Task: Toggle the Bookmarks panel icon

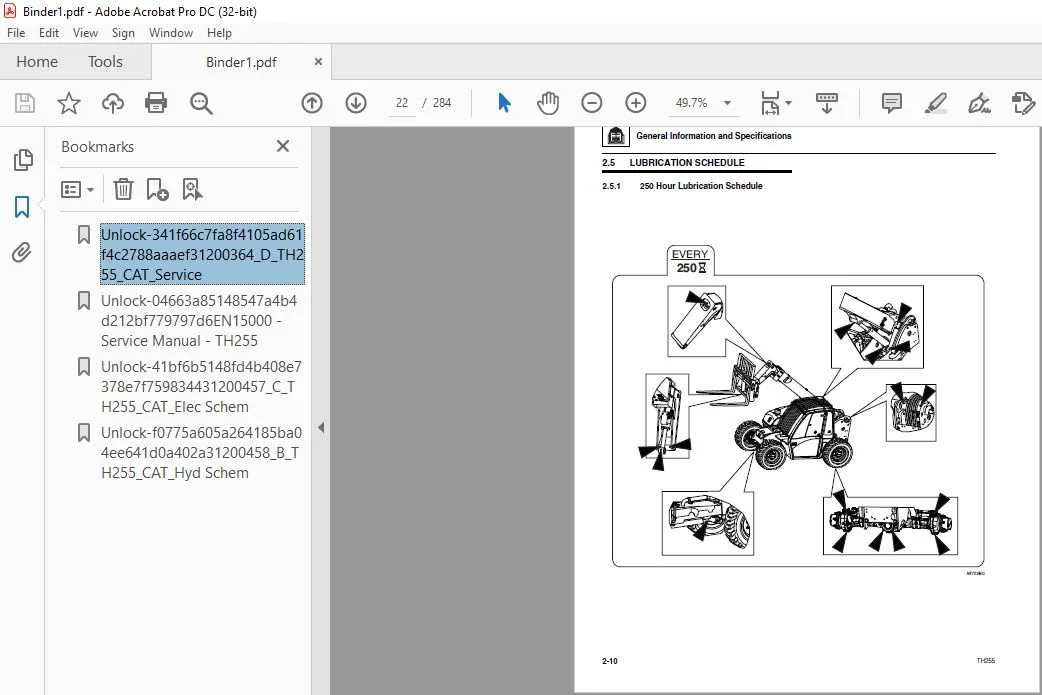Action: coord(22,207)
